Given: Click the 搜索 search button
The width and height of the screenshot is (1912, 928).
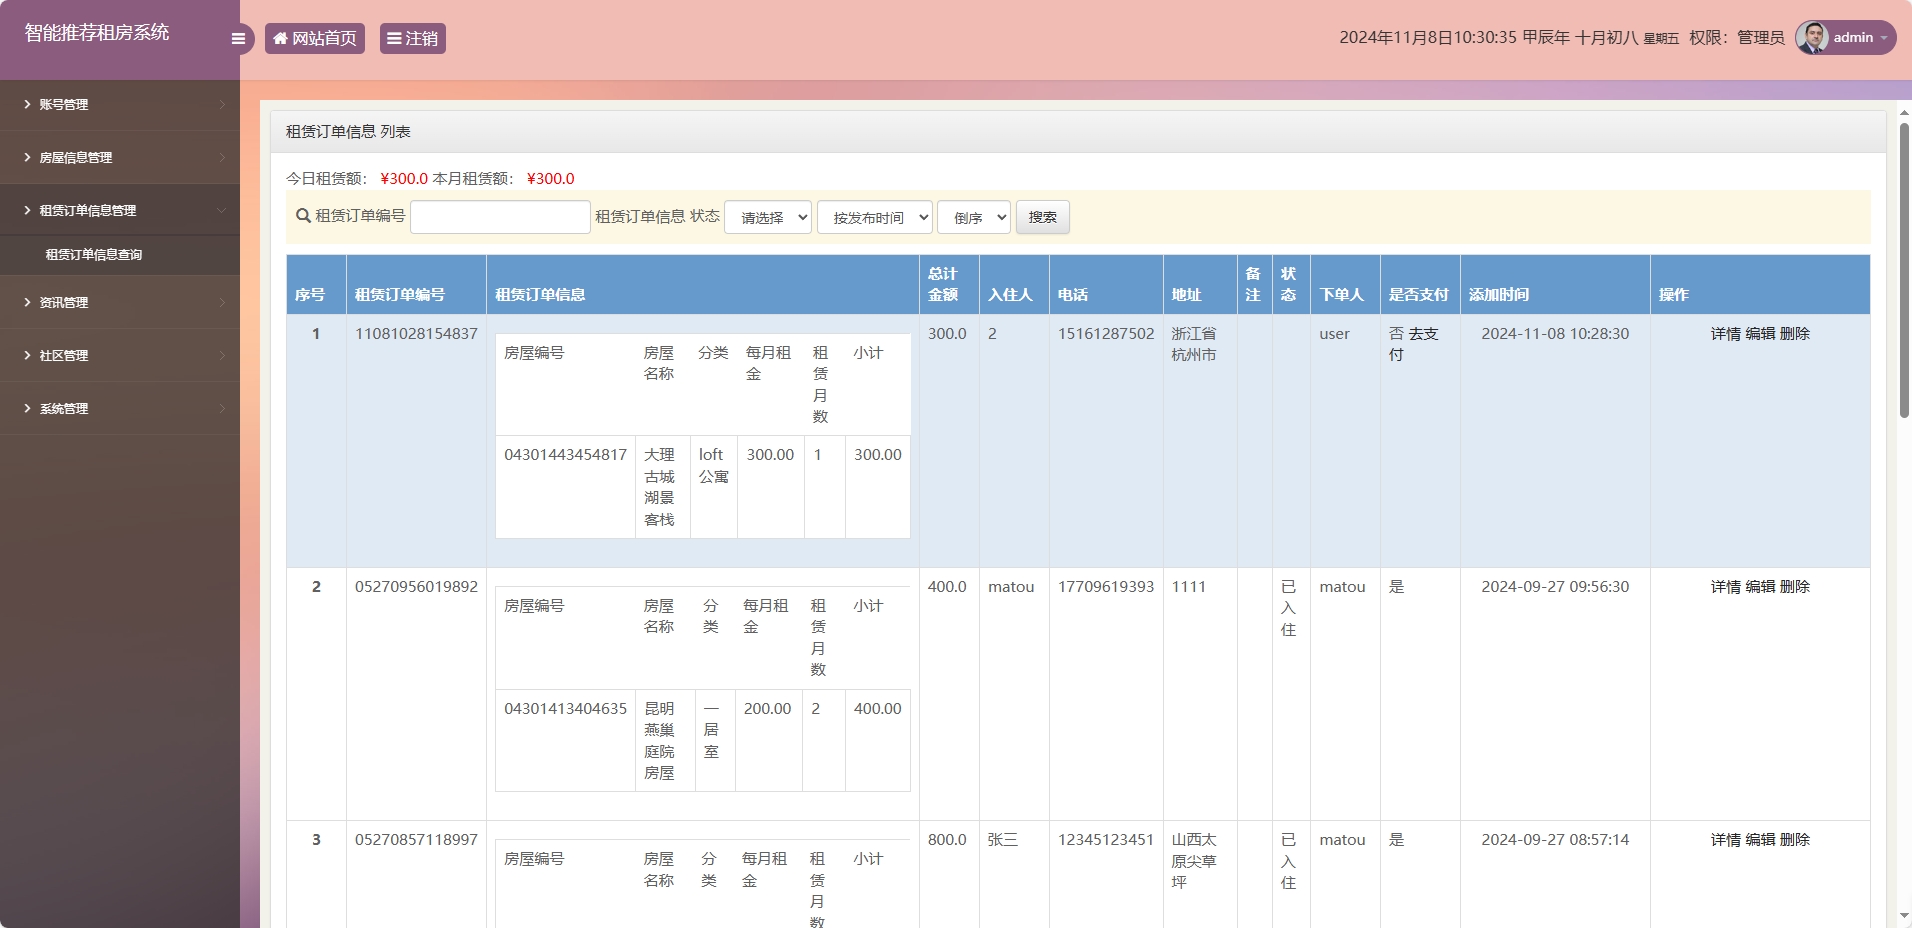Looking at the screenshot, I should (x=1042, y=216).
